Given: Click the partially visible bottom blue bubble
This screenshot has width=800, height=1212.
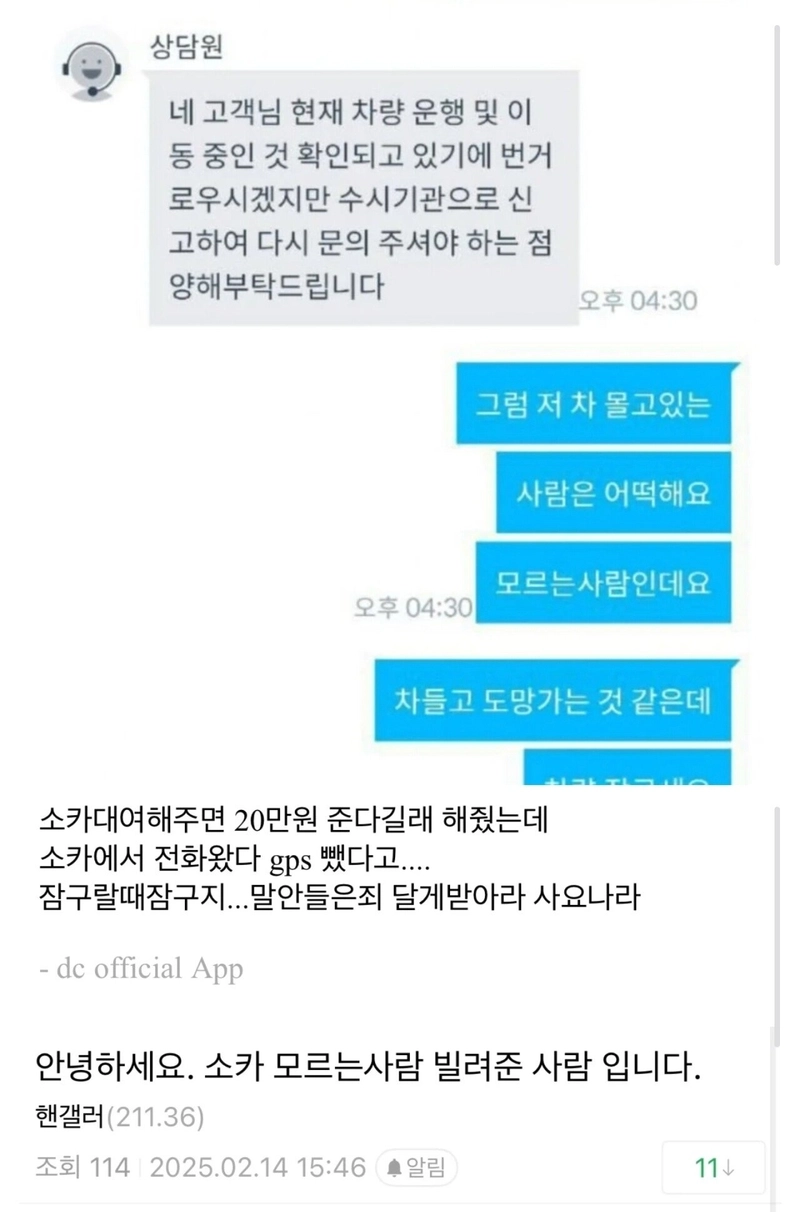Looking at the screenshot, I should (x=628, y=767).
